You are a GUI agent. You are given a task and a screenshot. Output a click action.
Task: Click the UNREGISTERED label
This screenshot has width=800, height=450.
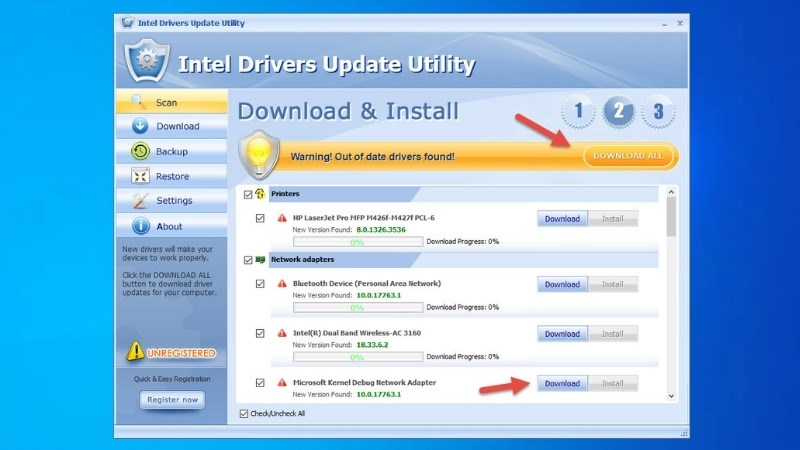coord(181,353)
